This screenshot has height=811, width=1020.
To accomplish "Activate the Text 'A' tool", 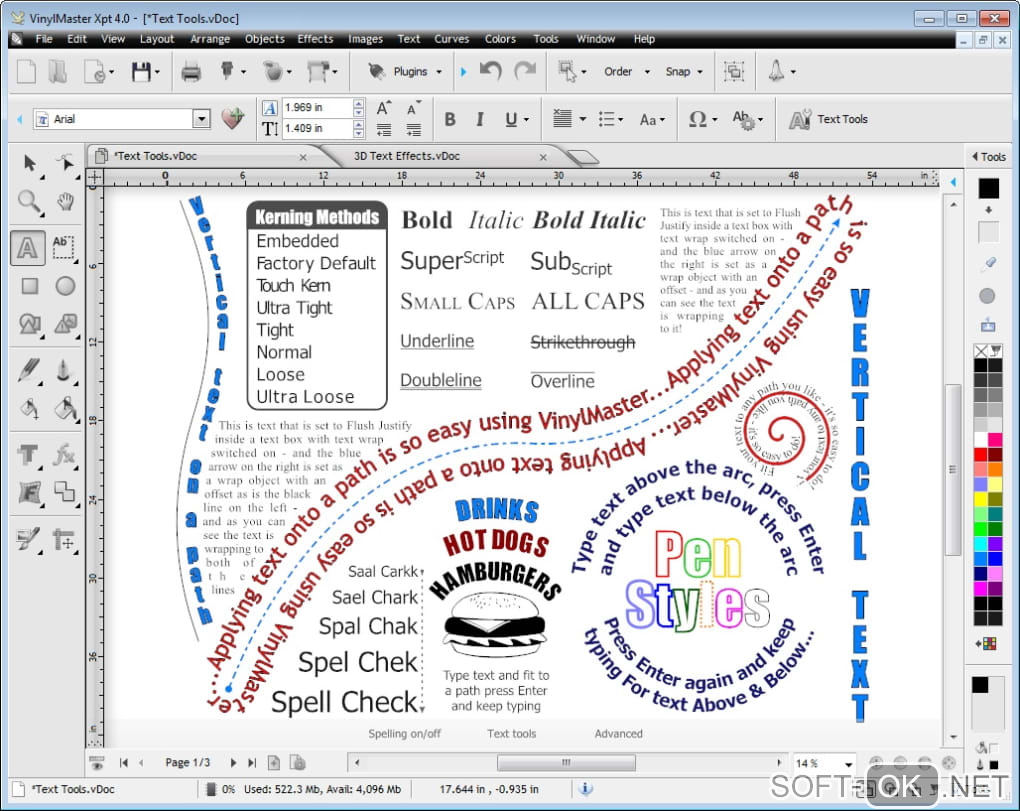I will (27, 248).
